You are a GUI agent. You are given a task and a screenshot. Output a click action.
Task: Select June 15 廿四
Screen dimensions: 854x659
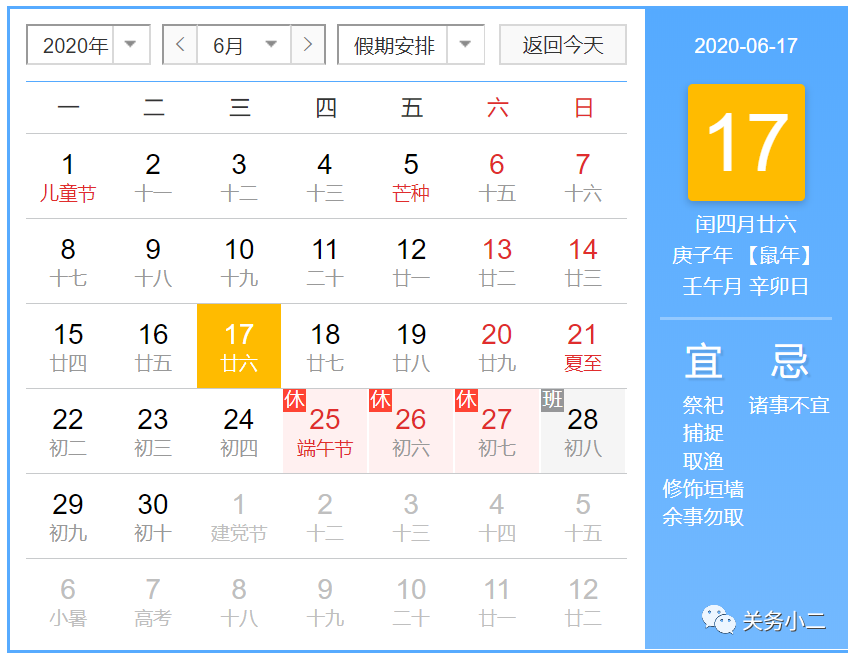point(68,346)
